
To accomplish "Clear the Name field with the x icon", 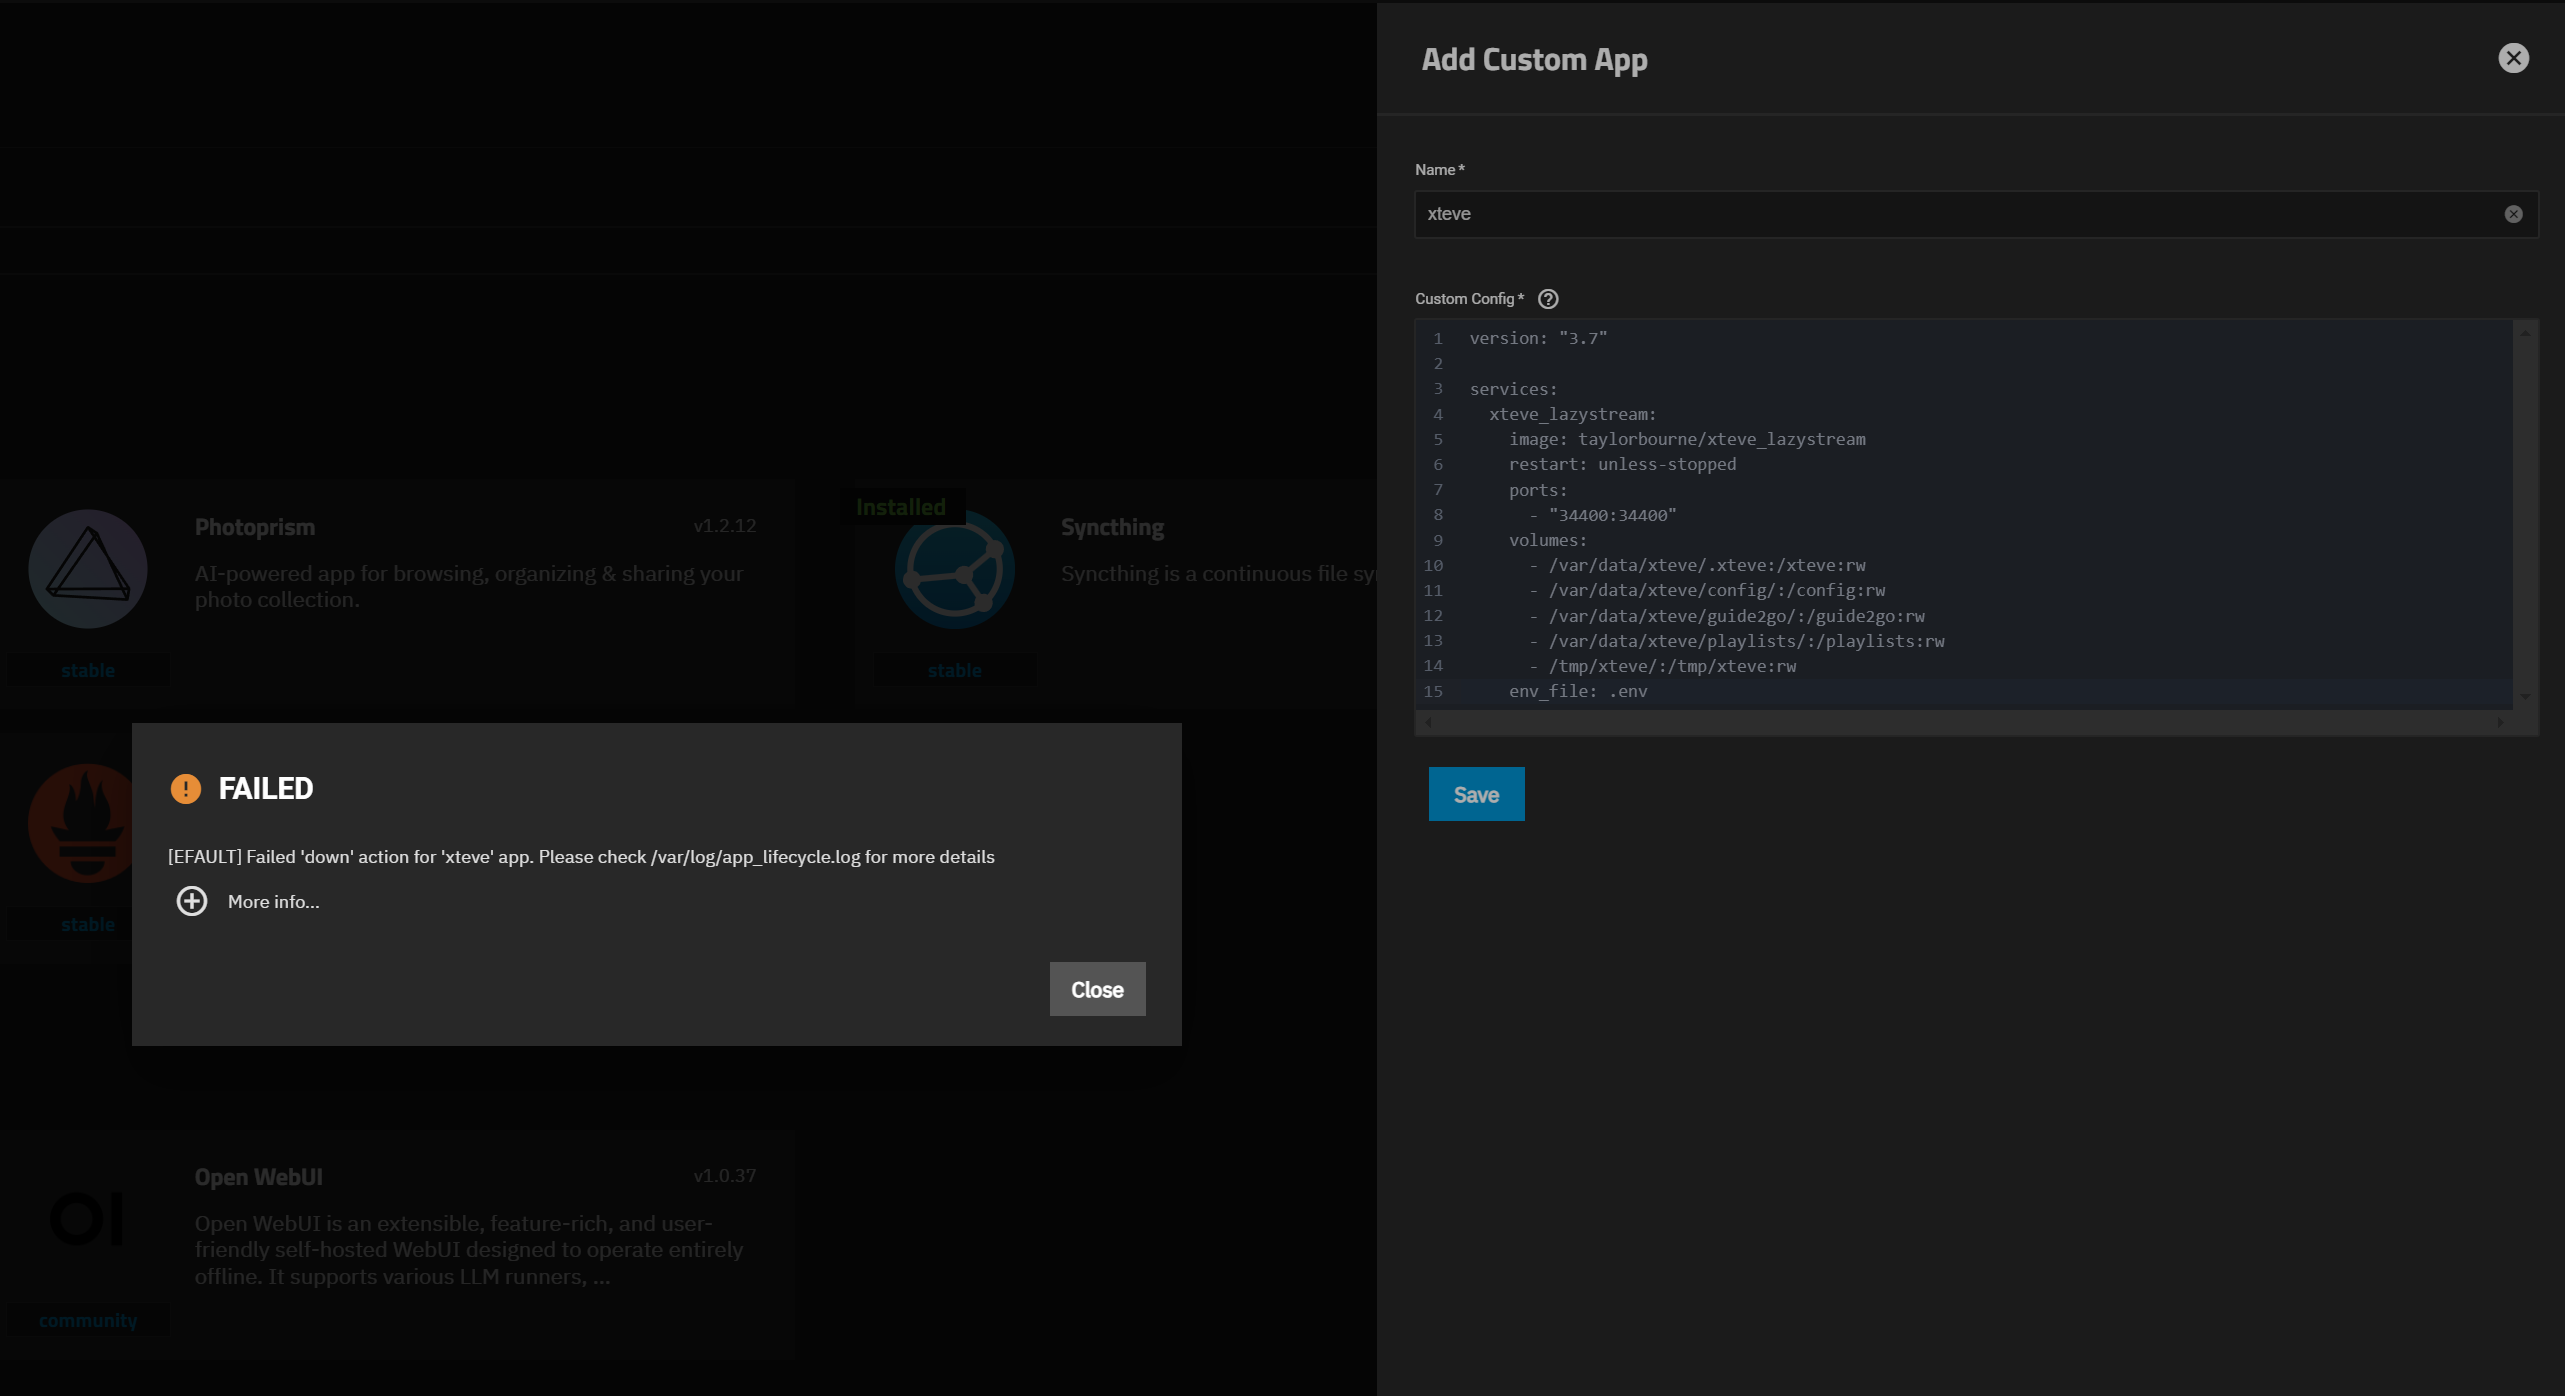I will point(2513,214).
